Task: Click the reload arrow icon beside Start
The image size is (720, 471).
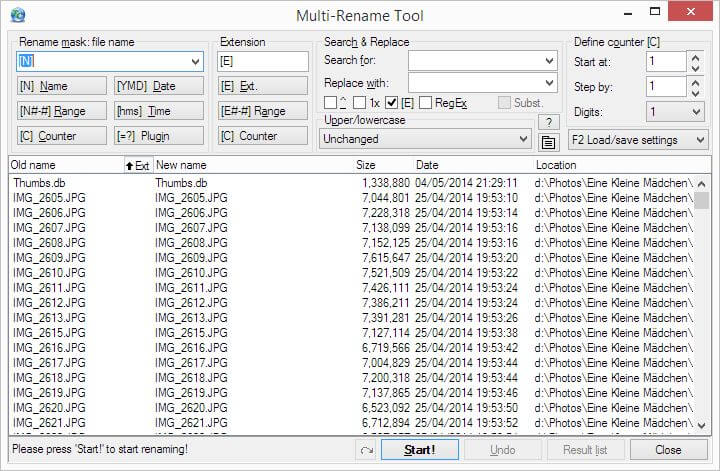Action: 366,450
